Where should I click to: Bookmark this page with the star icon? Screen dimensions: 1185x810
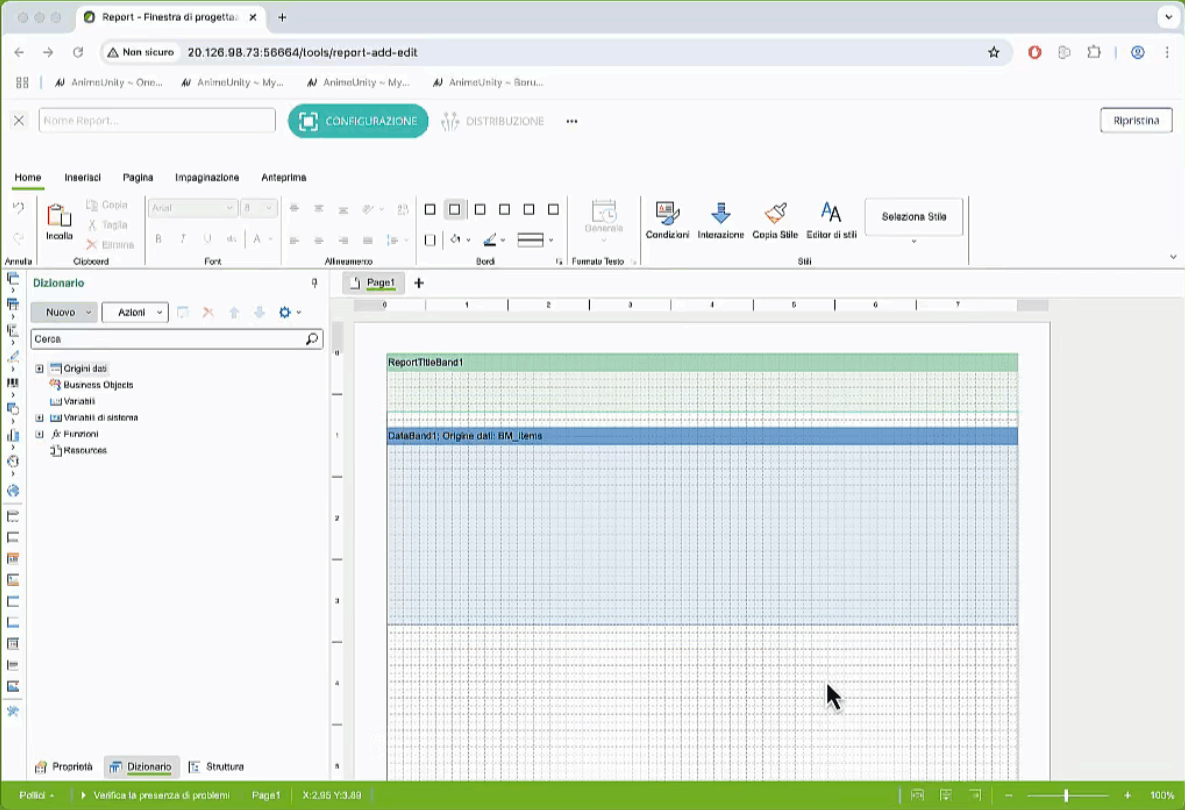pyautogui.click(x=994, y=52)
